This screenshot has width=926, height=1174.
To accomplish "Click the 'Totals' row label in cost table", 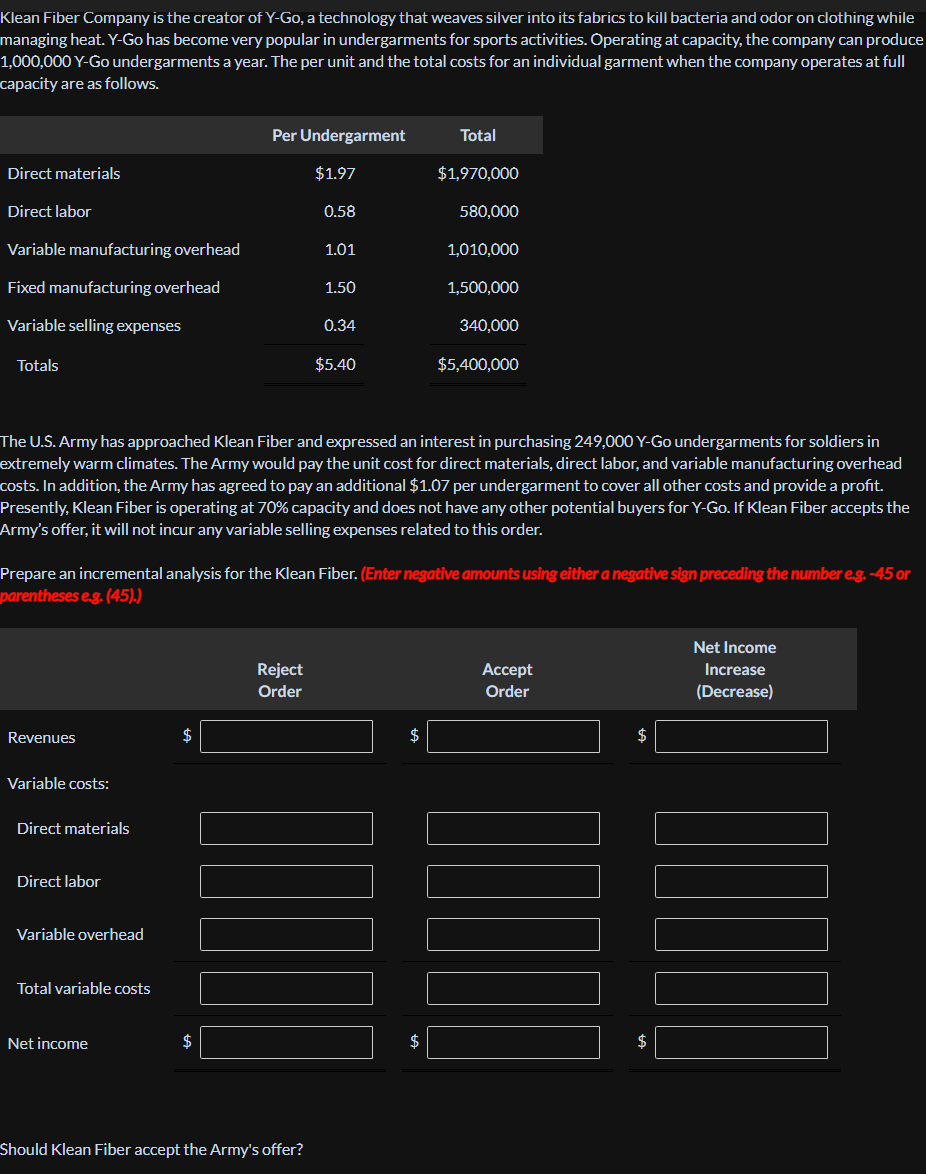I will click(37, 365).
